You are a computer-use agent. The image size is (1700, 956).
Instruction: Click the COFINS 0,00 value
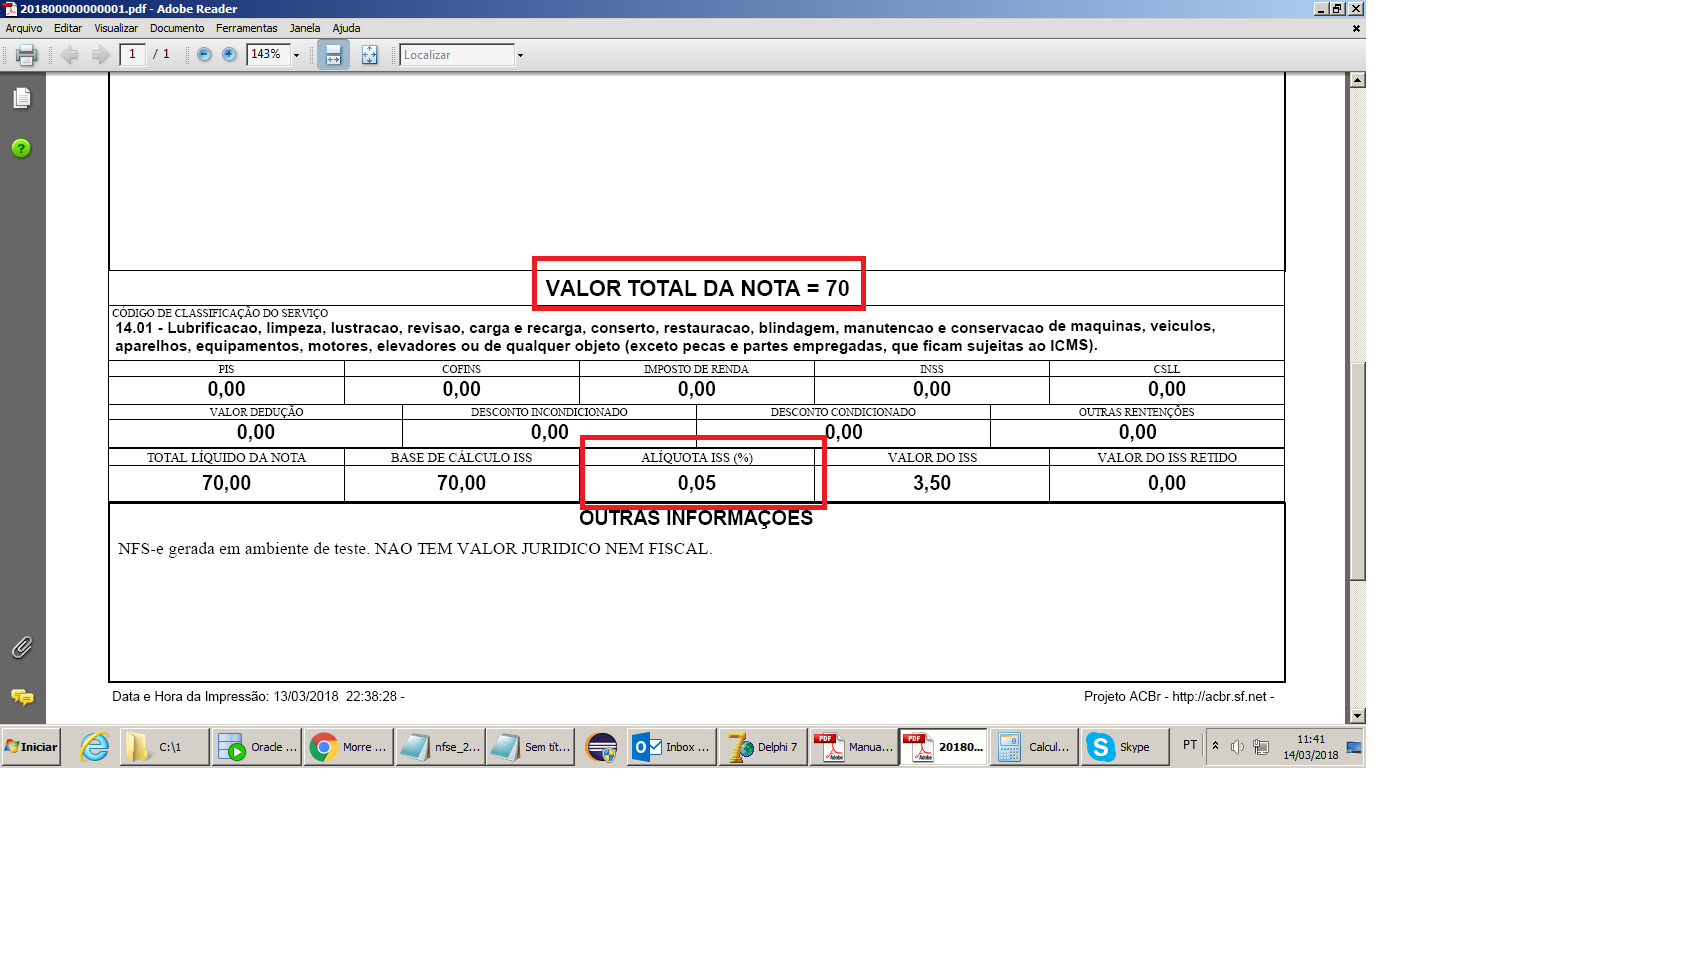pyautogui.click(x=462, y=389)
